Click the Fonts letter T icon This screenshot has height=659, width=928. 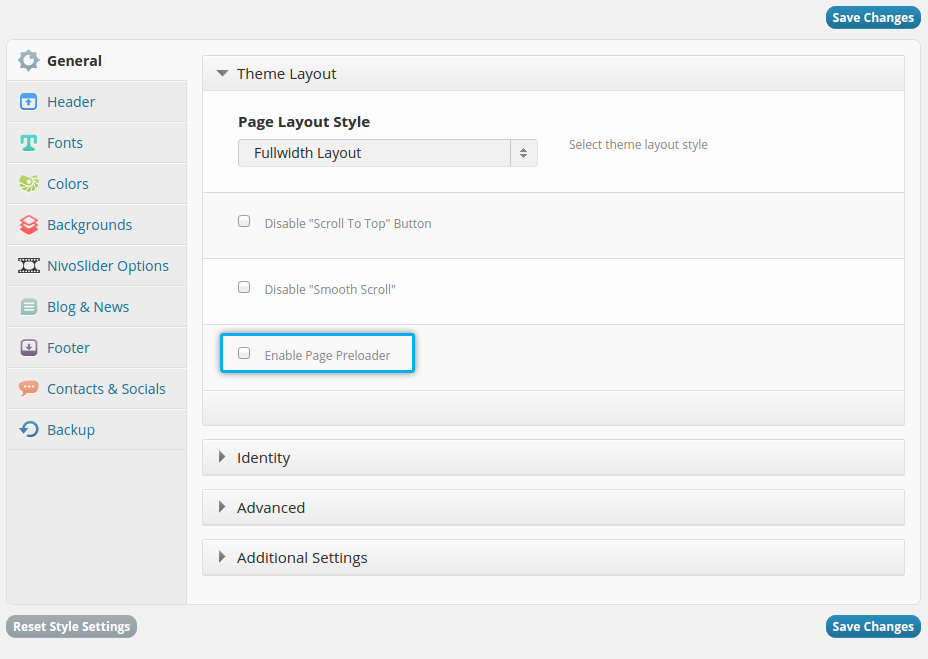[x=29, y=143]
